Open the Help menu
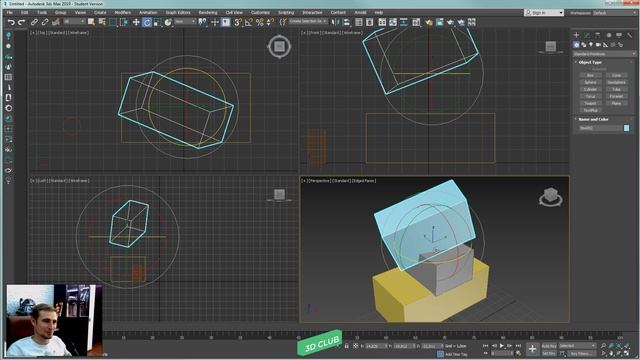 tap(379, 13)
